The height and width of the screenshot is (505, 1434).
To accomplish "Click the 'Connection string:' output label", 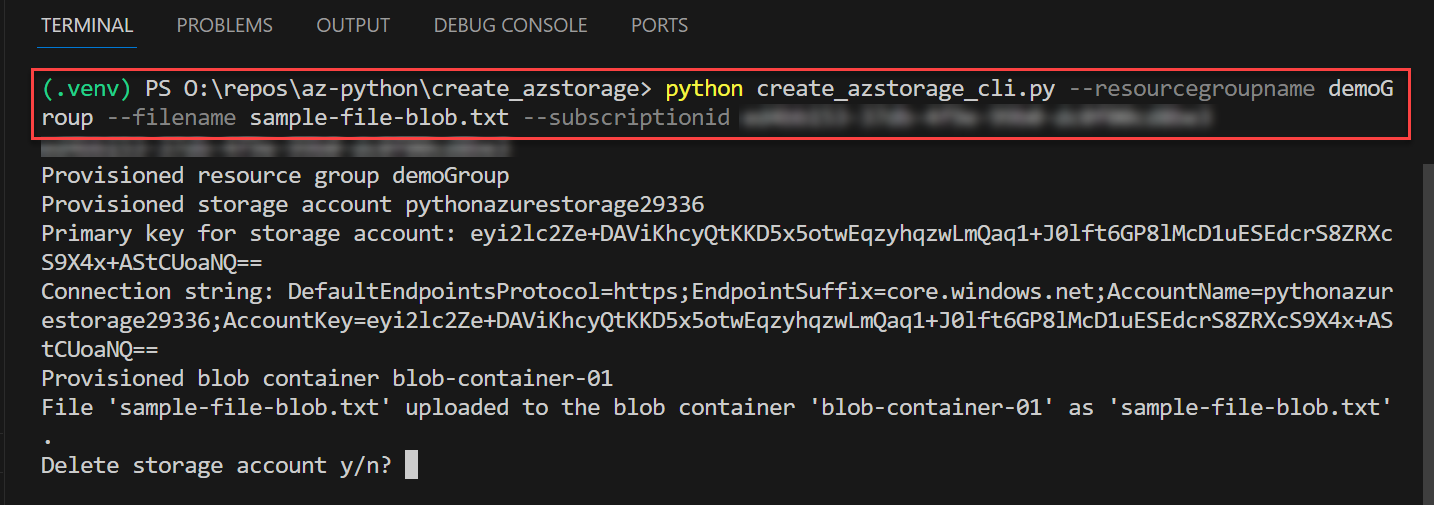I will [x=158, y=292].
